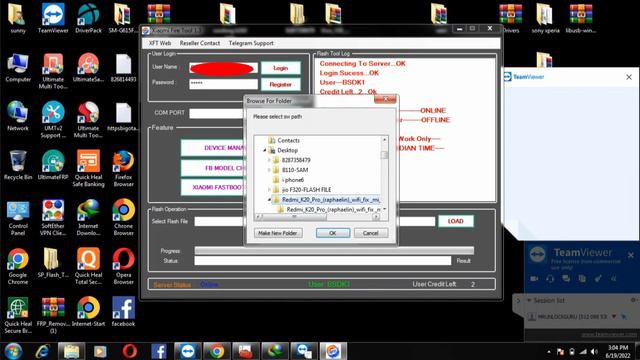Open the UMTv2 Support shortcut
This screenshot has height=360, width=640.
point(53,119)
